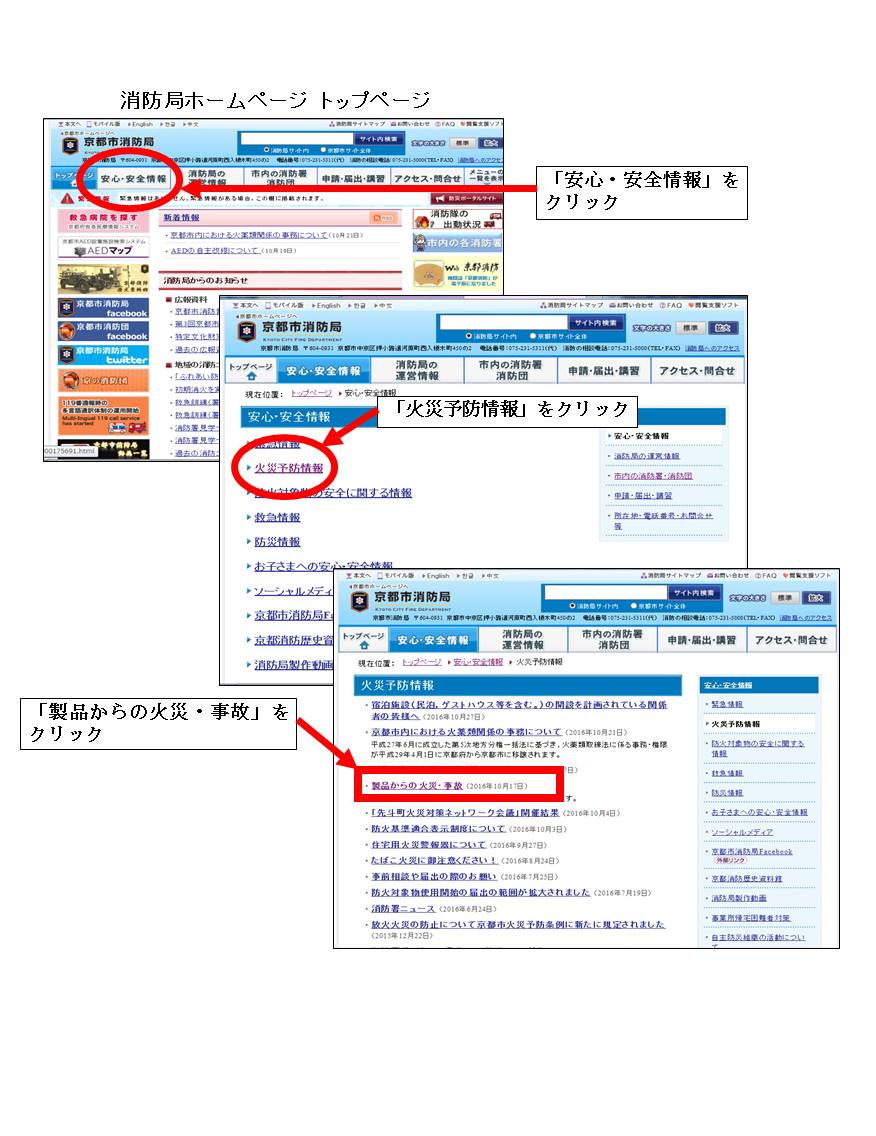Open 火災予防情報 link on 安心・安全情報 page

coord(288,468)
